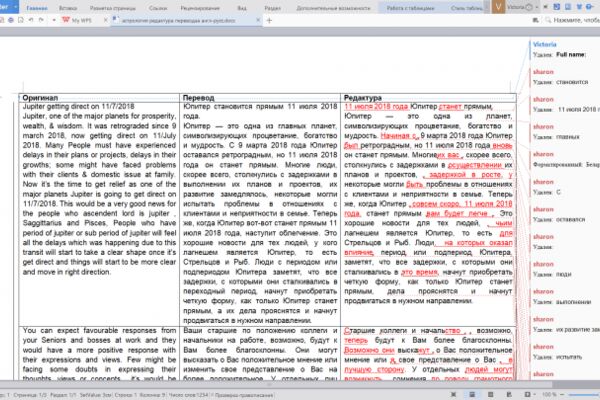Click the Undo arrow icon

point(31,20)
